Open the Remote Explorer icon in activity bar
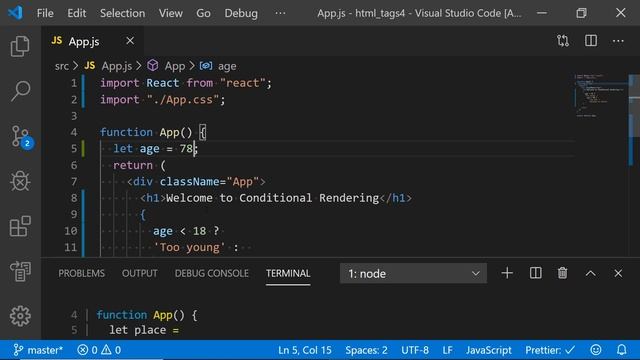The image size is (640, 360). 20,271
